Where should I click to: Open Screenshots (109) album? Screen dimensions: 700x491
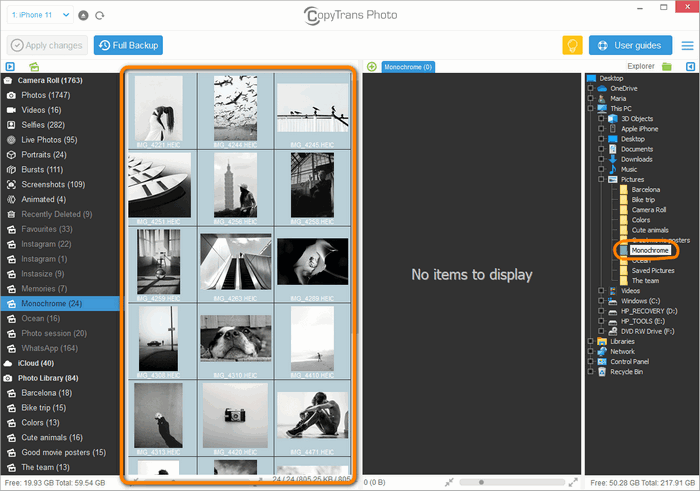pos(53,184)
